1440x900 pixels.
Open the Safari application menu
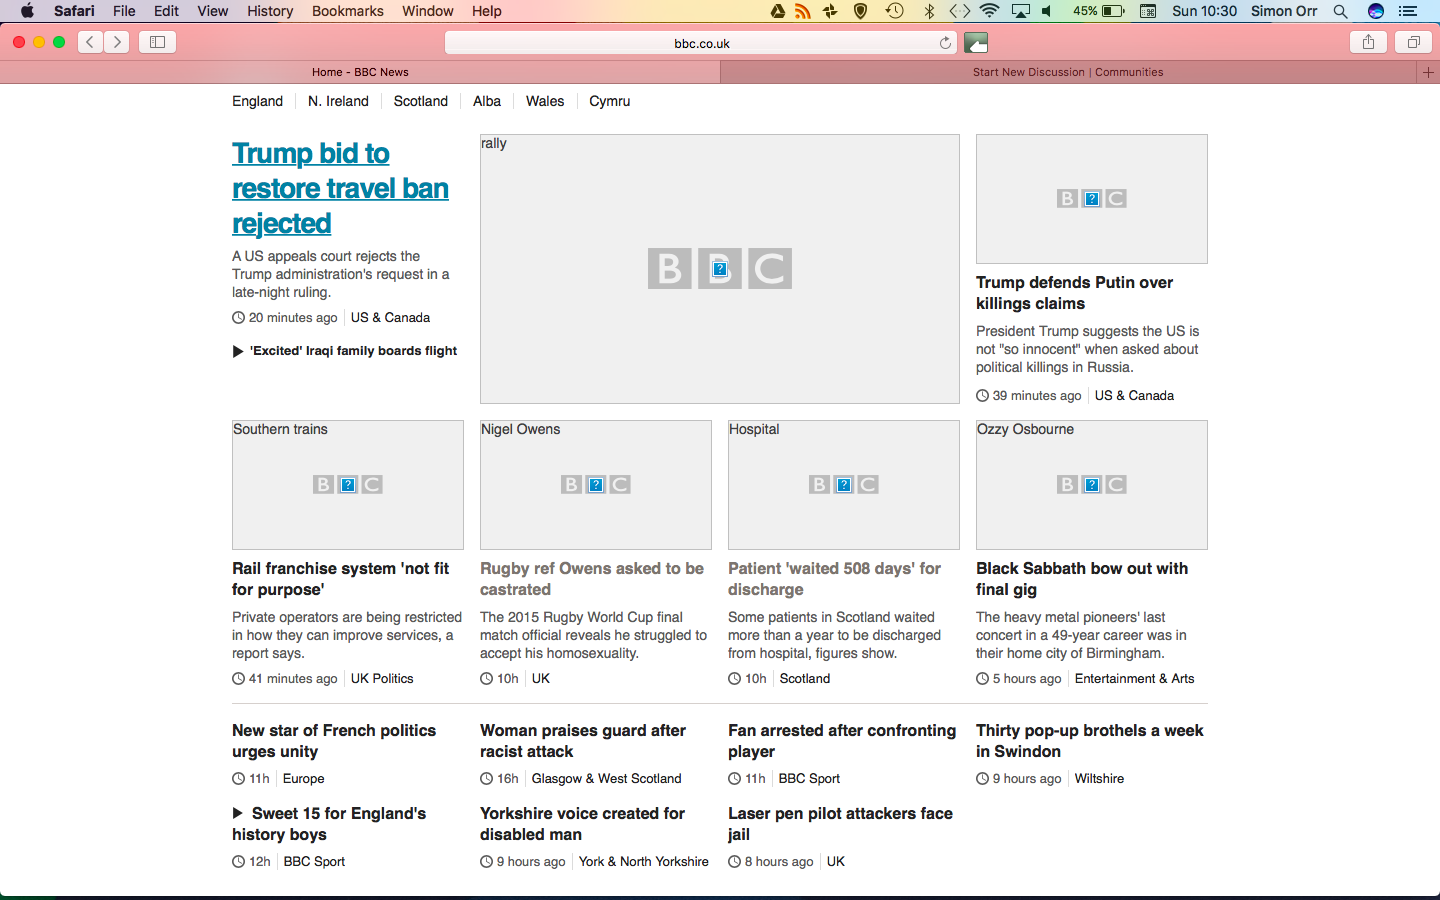tap(74, 11)
